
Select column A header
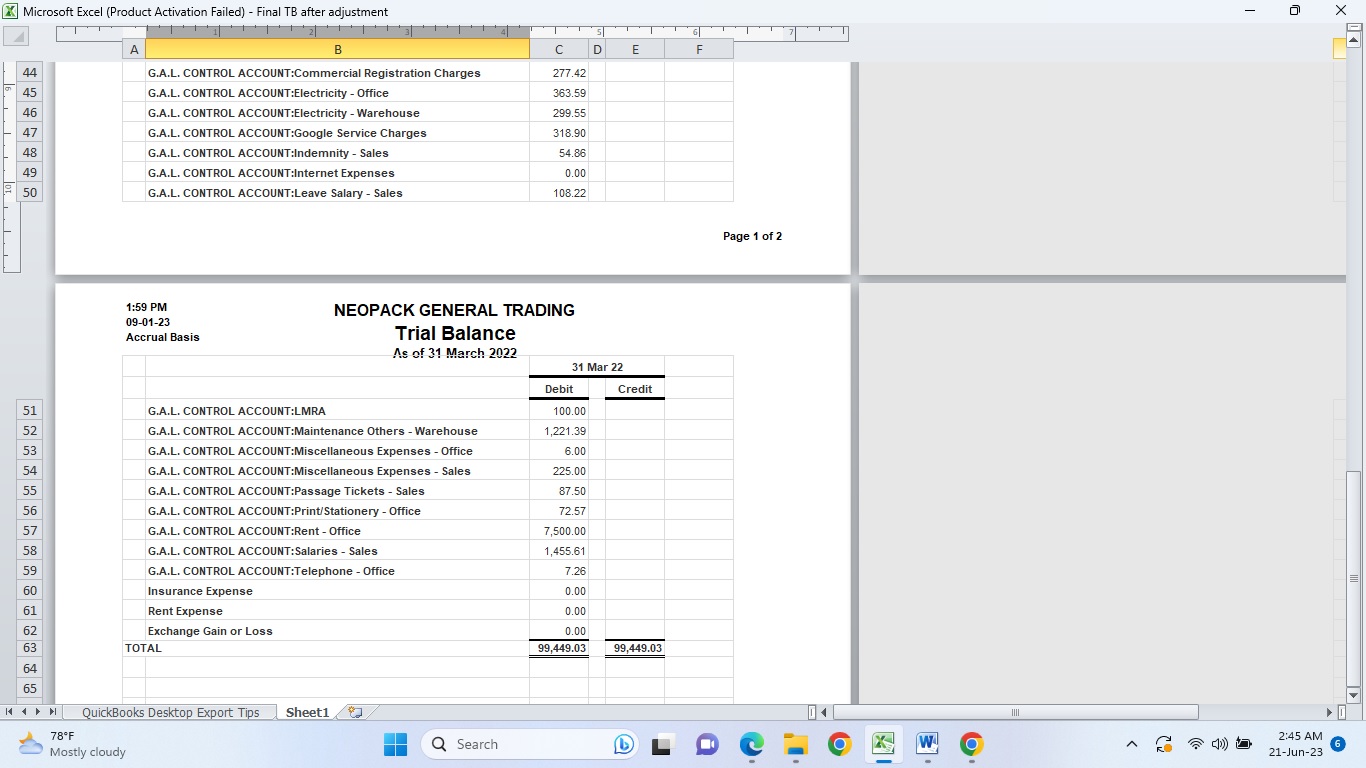pos(134,49)
